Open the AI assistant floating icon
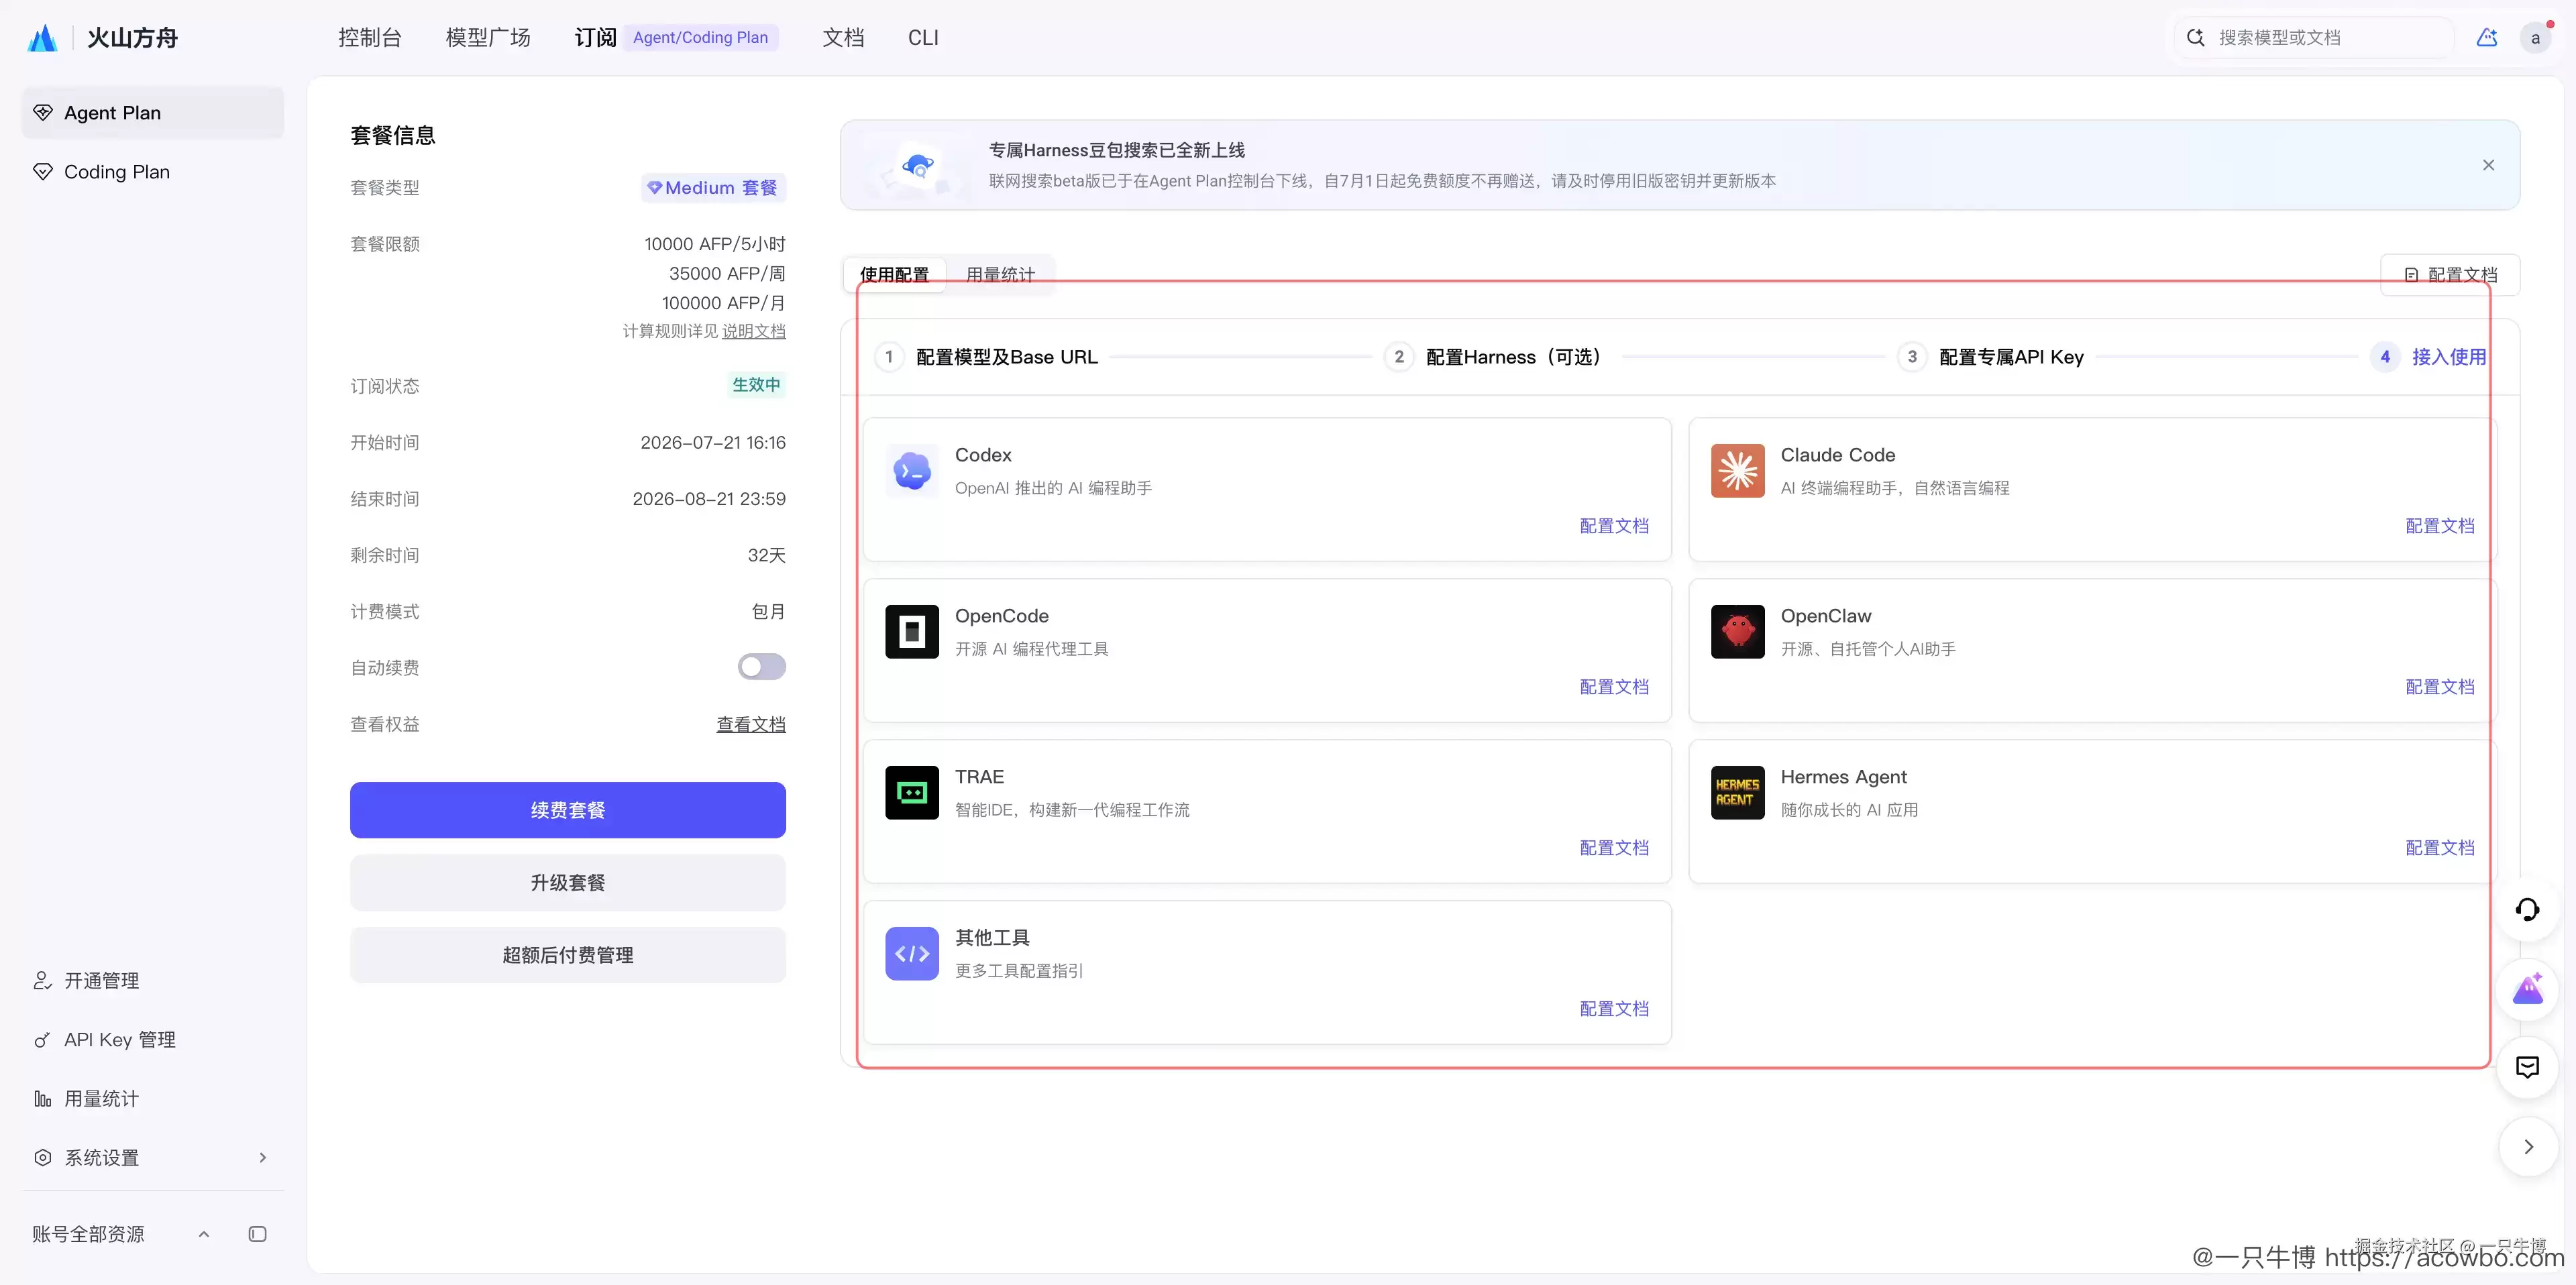This screenshot has height=1285, width=2576. click(2527, 989)
